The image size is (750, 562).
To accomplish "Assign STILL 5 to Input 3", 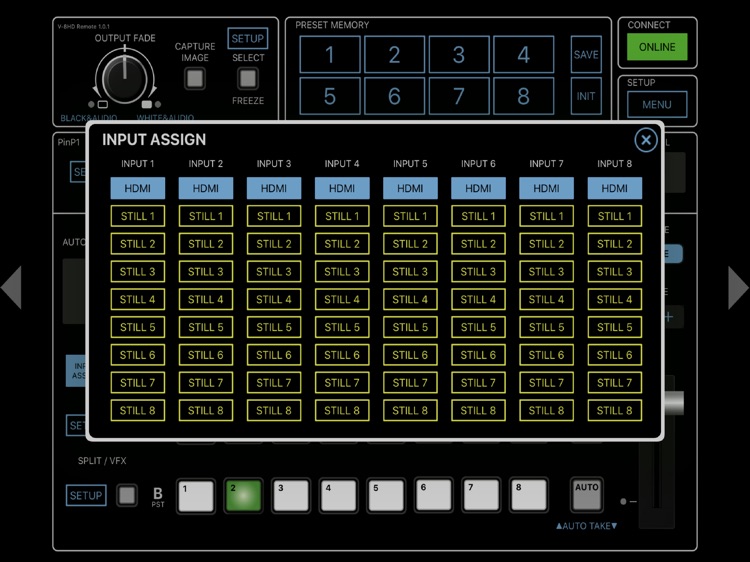I will pyautogui.click(x=274, y=327).
